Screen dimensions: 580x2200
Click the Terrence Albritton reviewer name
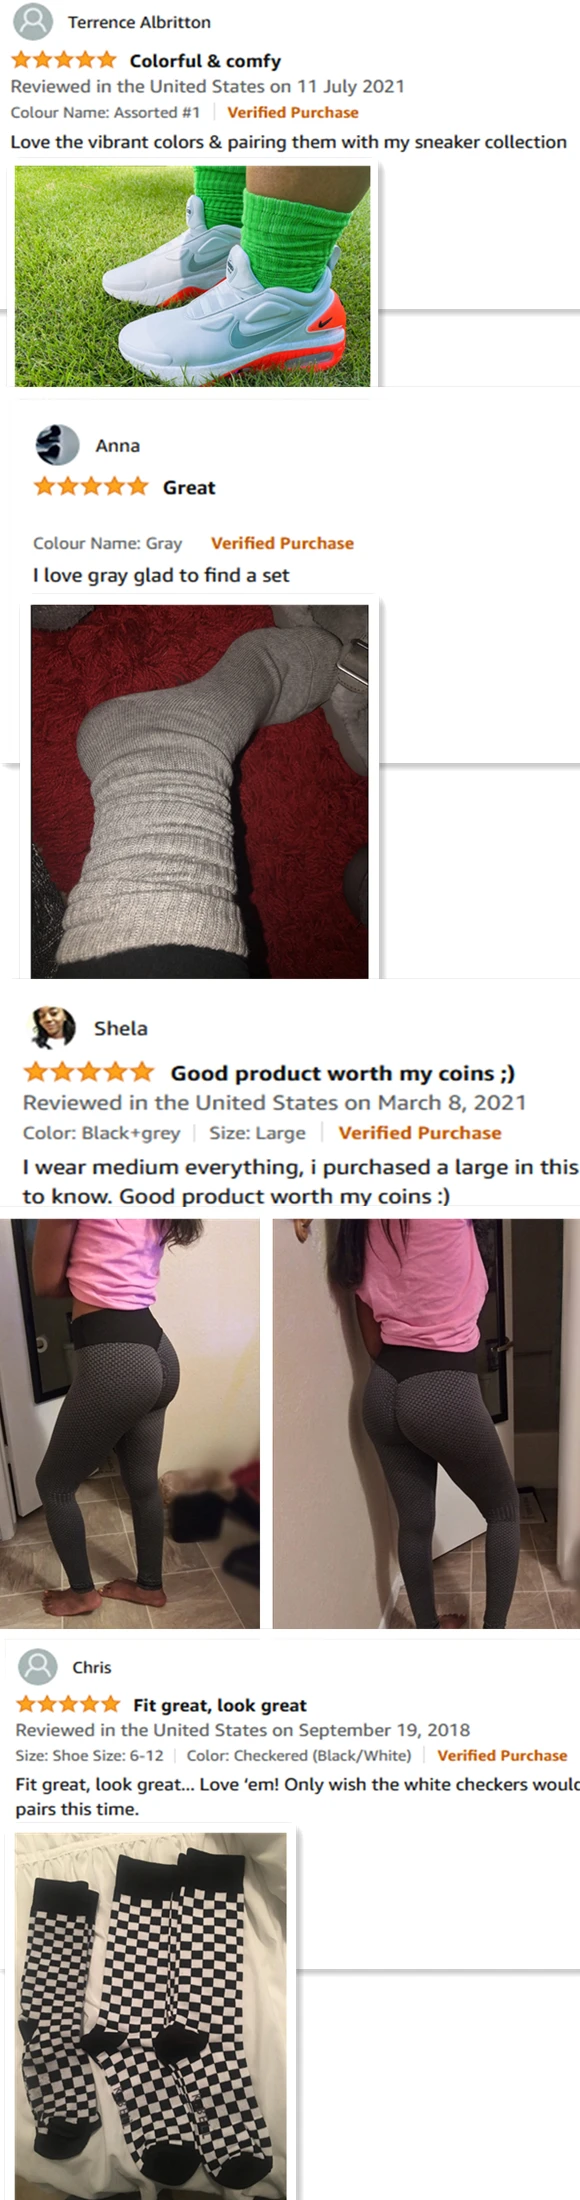pos(139,22)
